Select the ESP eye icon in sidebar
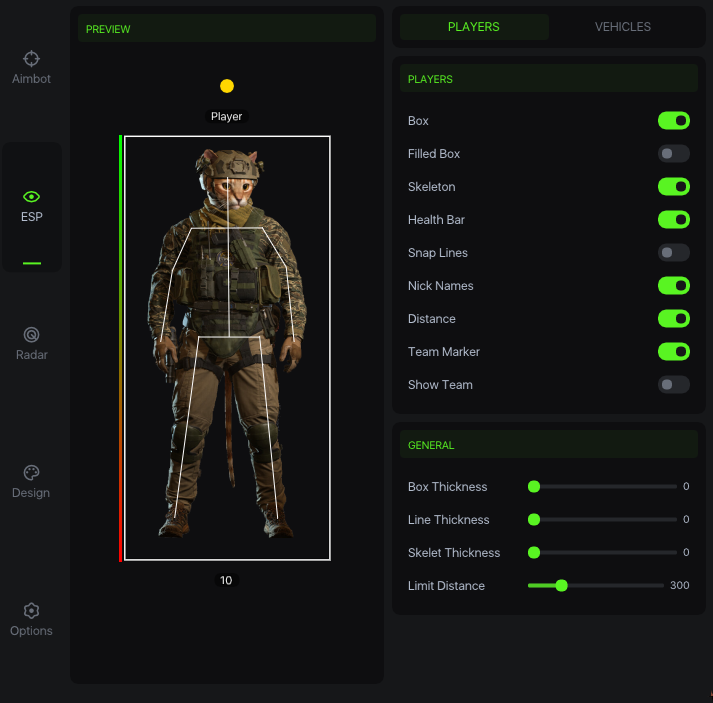713x703 pixels. coord(31,197)
